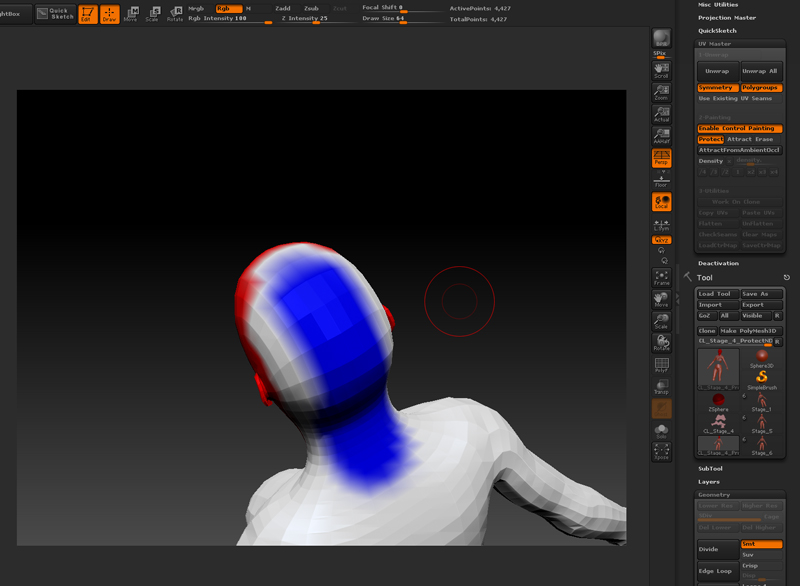Enable the PolyF wireframe icon
800x586 pixels.
(x=661, y=366)
